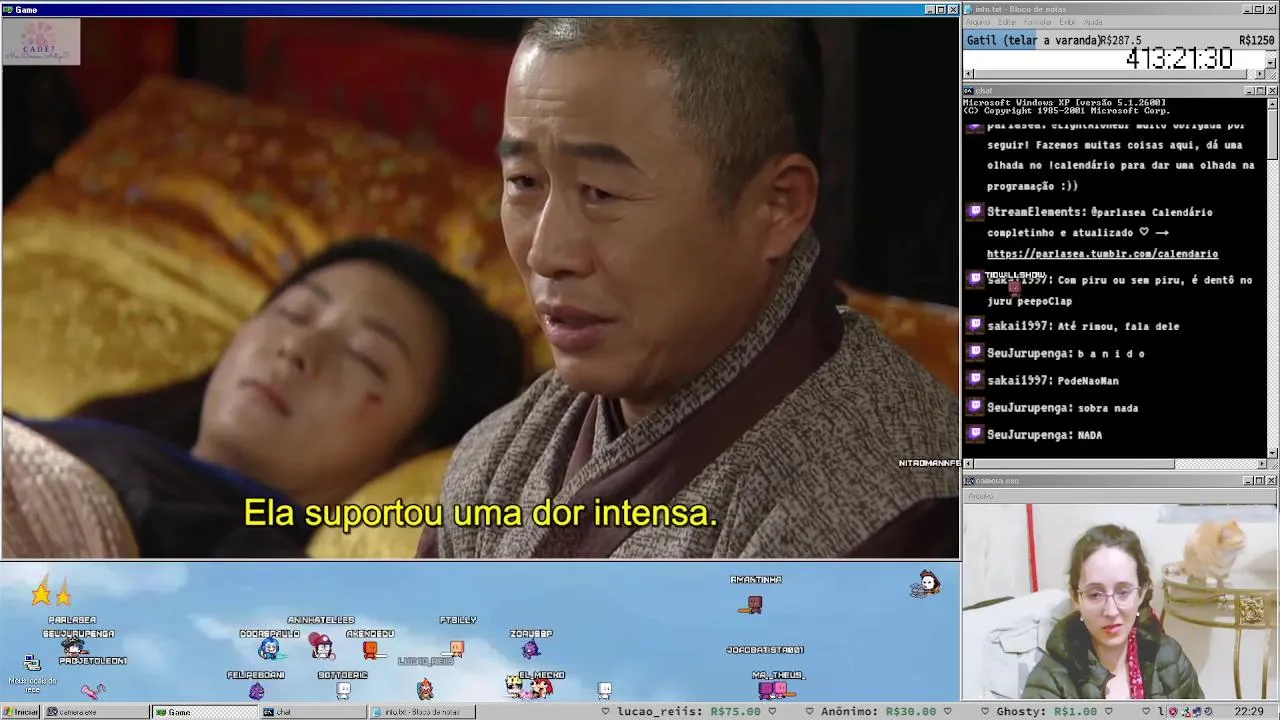Open Editar menu in Bloco de notas

click(1007, 22)
